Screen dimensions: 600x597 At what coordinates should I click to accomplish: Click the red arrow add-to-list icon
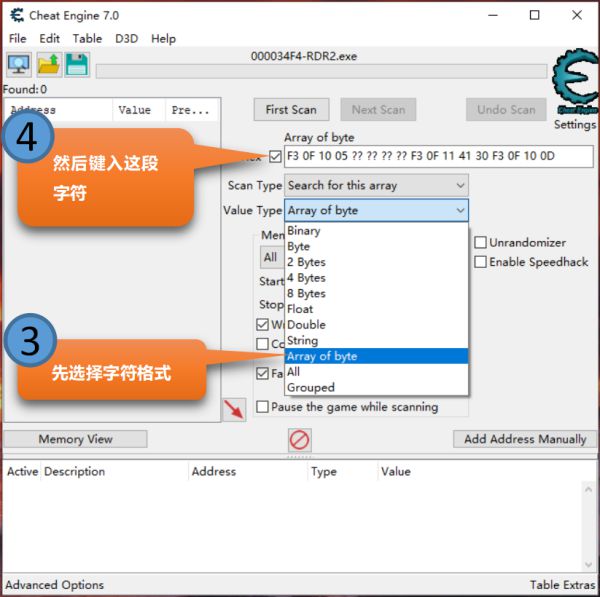[x=234, y=409]
